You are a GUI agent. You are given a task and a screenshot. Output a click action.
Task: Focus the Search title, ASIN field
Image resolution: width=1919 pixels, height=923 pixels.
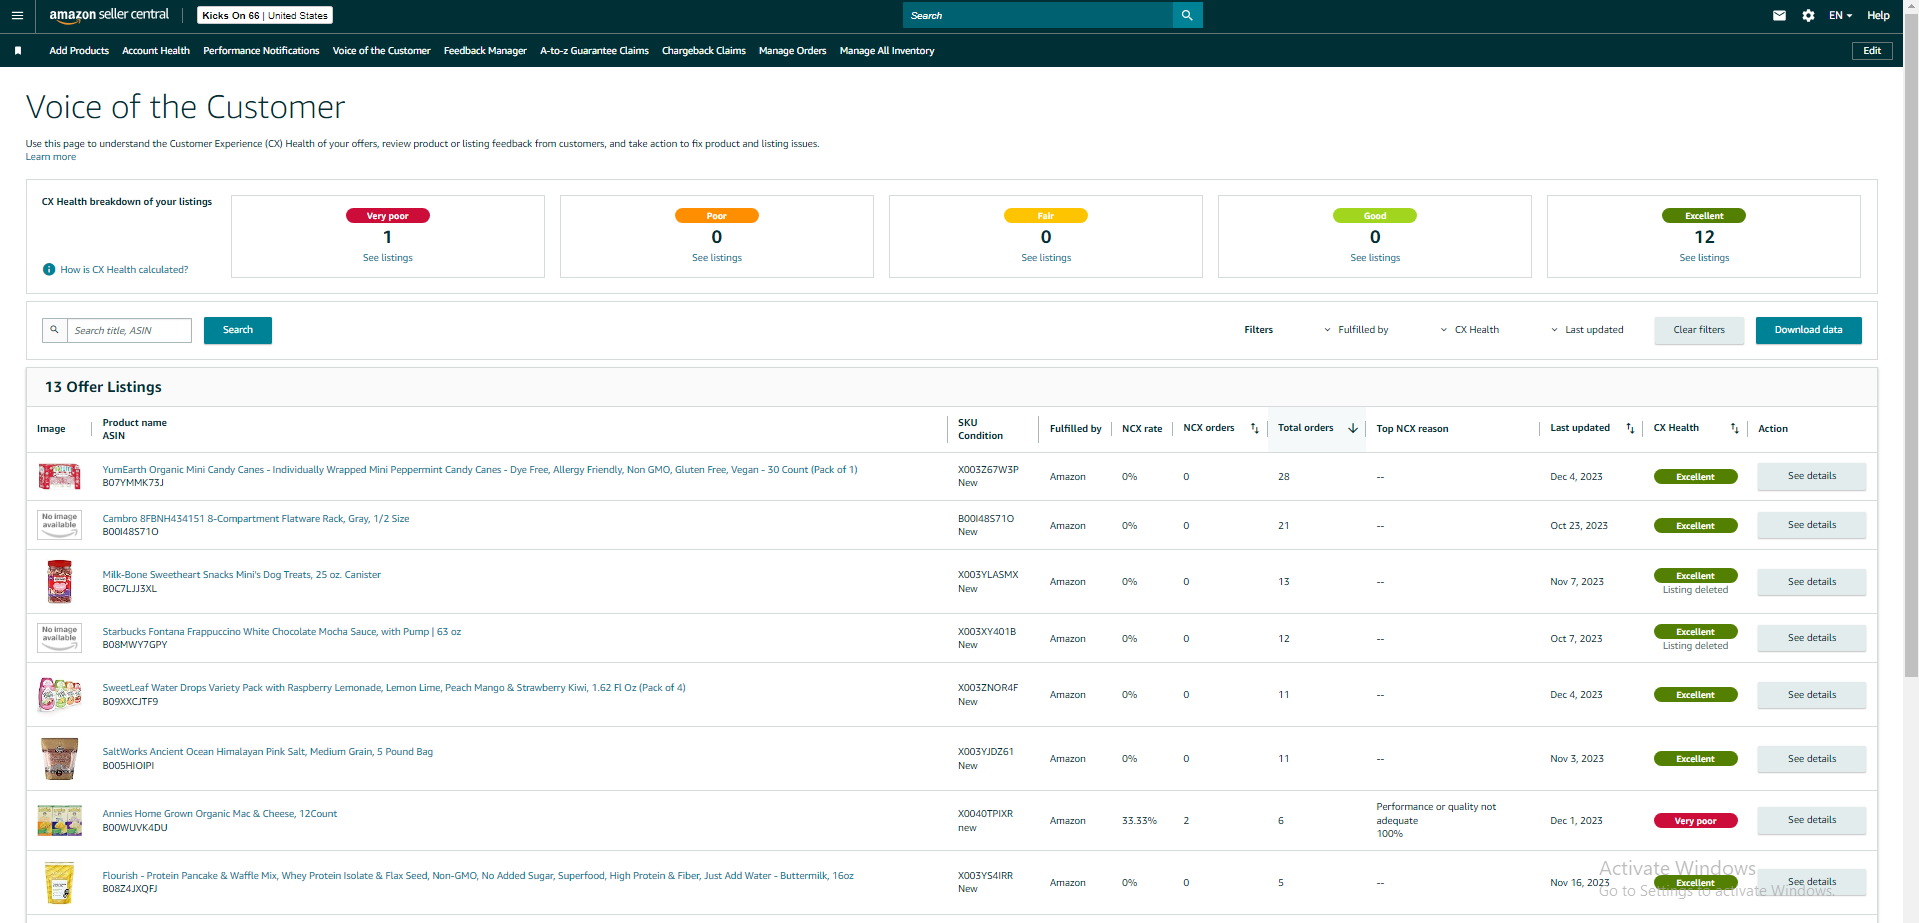click(x=129, y=330)
